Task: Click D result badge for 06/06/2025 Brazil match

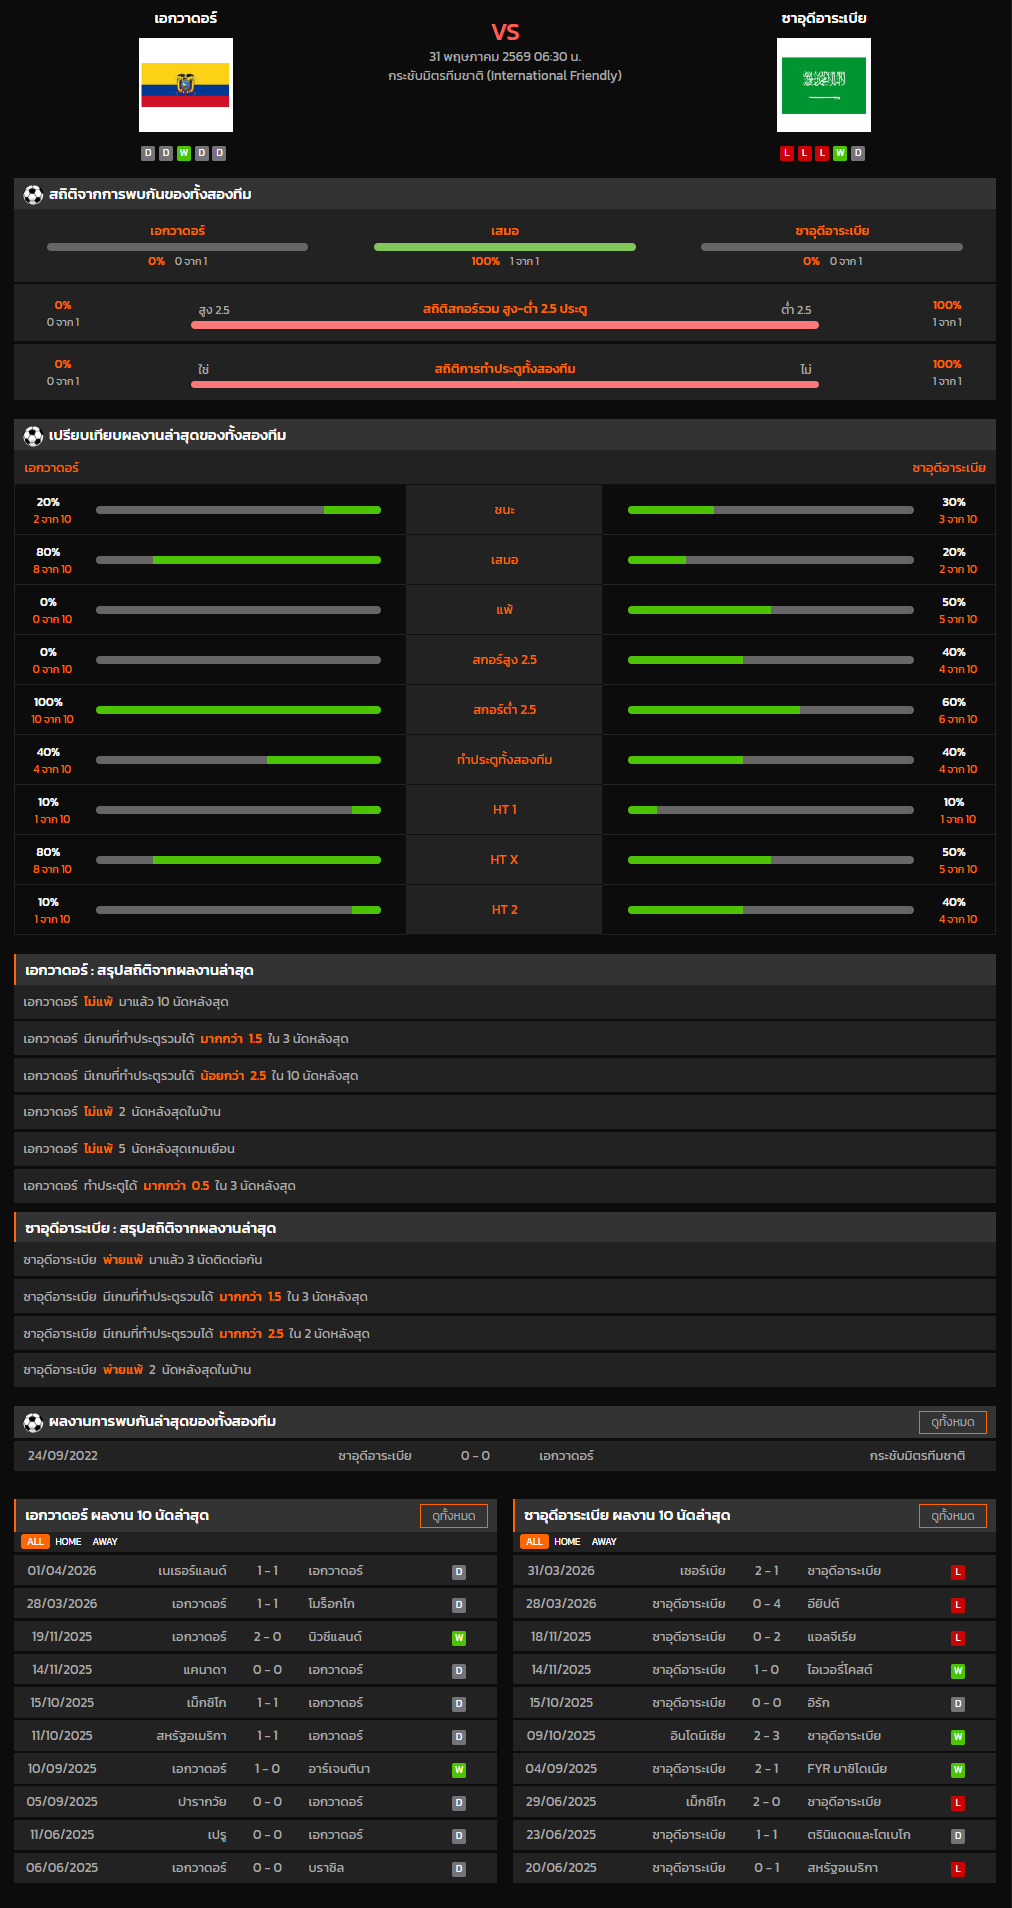Action: click(459, 1869)
